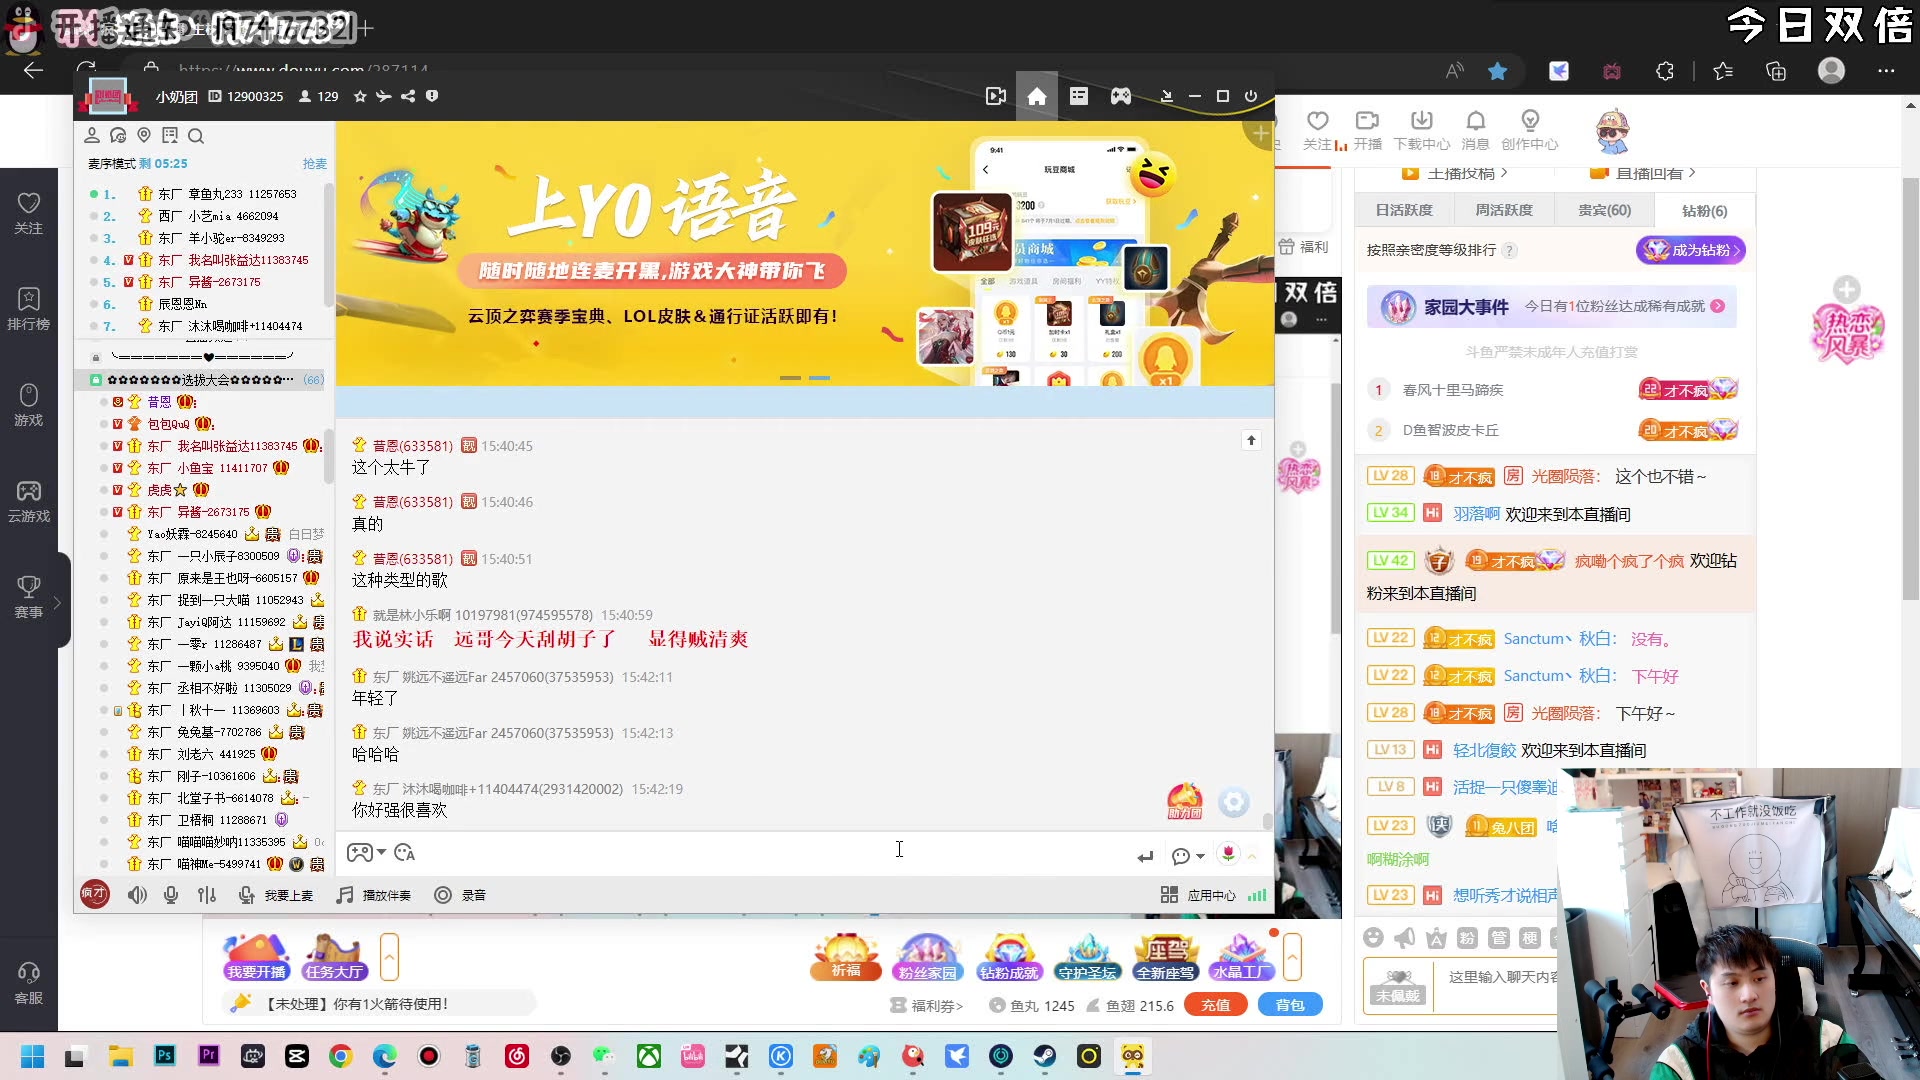Screen dimensions: 1920x1080
Task: Toggle 录音 recording
Action: pos(460,895)
